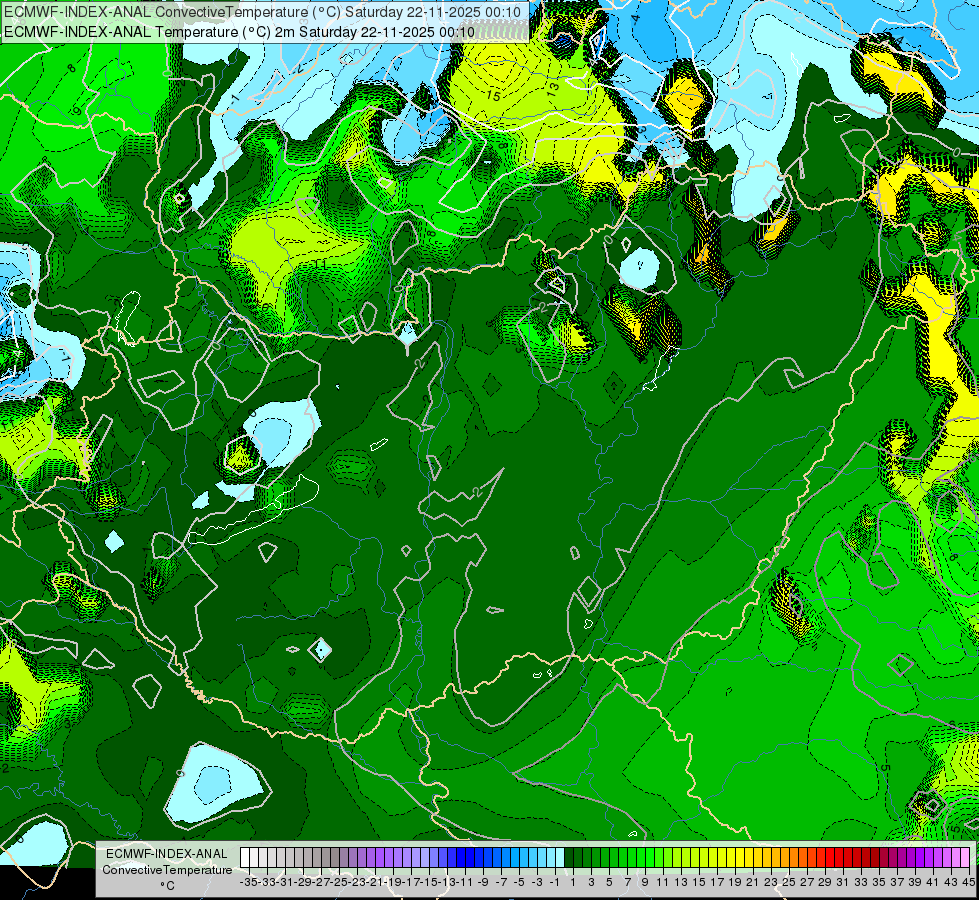Click the °C unit label in legend
The width and height of the screenshot is (979, 900).
point(167,886)
